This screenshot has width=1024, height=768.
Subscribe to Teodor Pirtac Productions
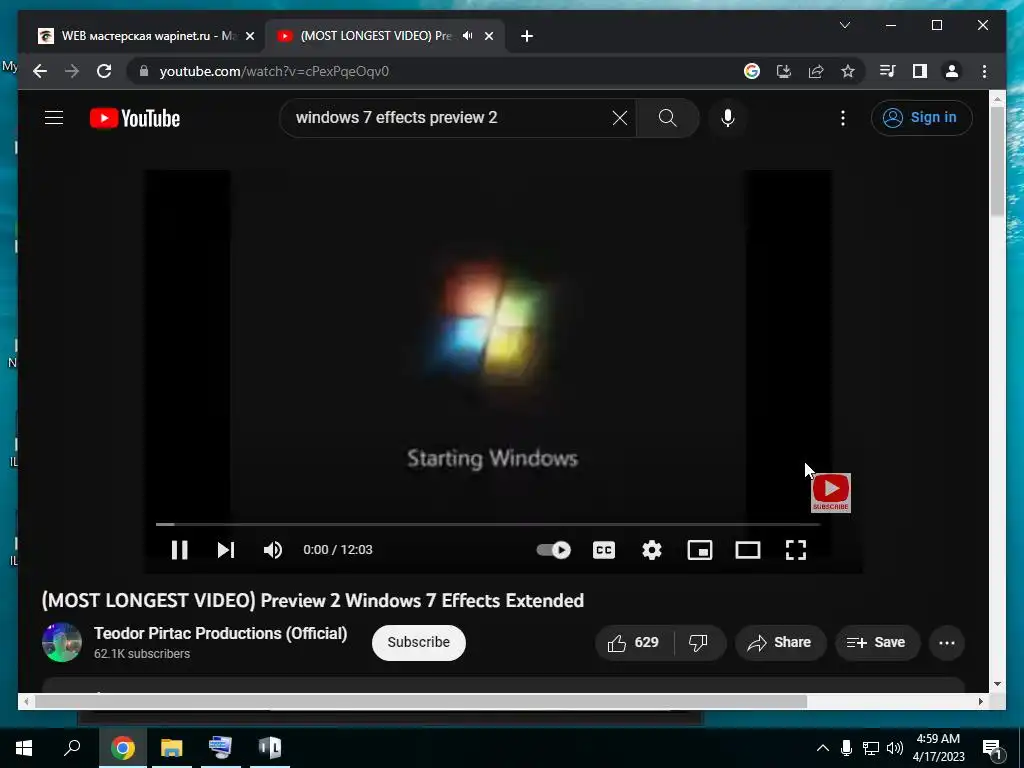pyautogui.click(x=419, y=643)
